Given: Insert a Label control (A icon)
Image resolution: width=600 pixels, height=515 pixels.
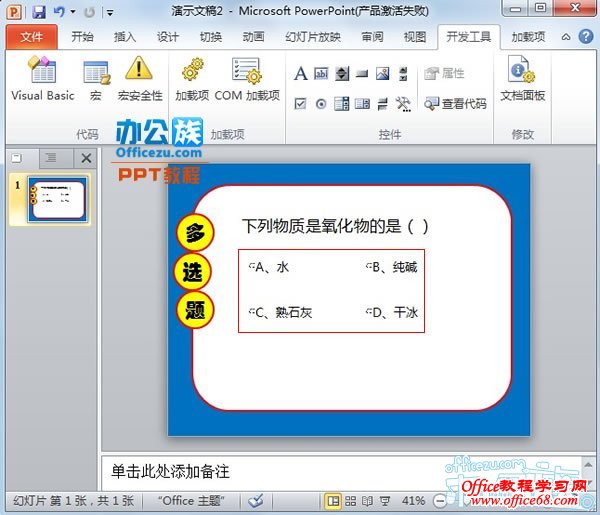Looking at the screenshot, I should pyautogui.click(x=300, y=74).
